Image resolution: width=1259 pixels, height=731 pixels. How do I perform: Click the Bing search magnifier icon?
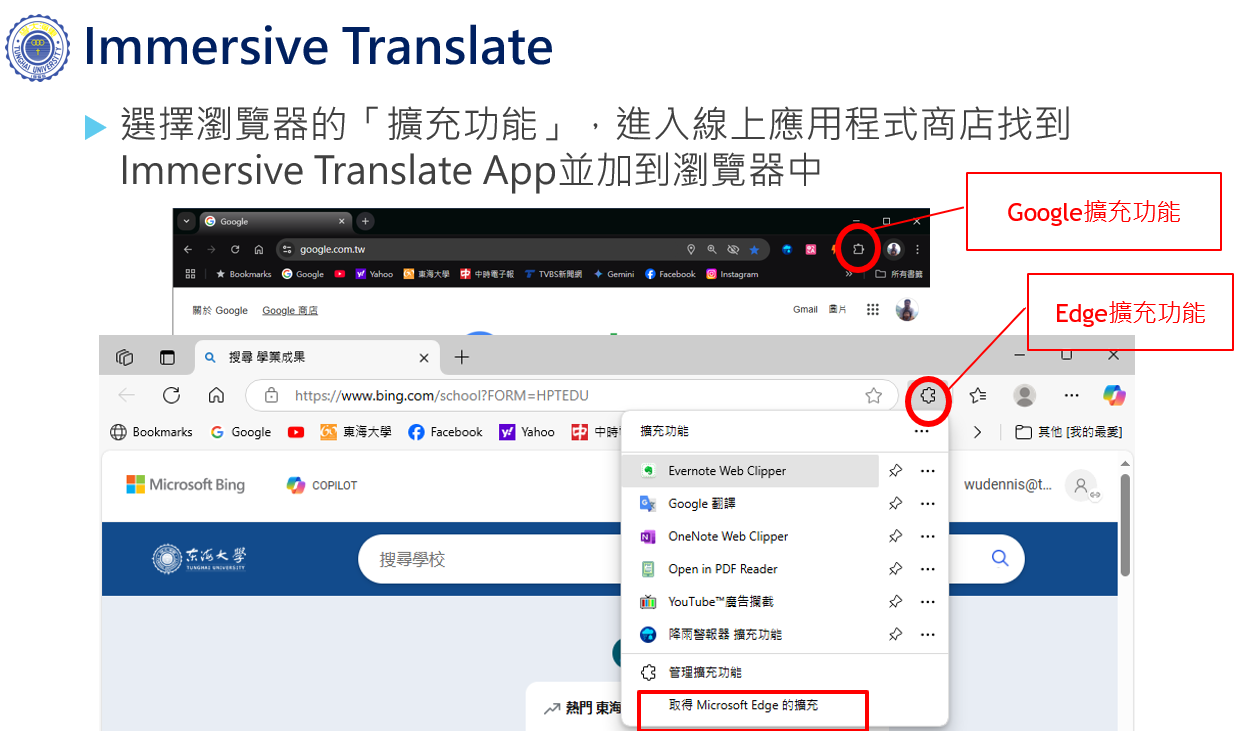[1000, 558]
